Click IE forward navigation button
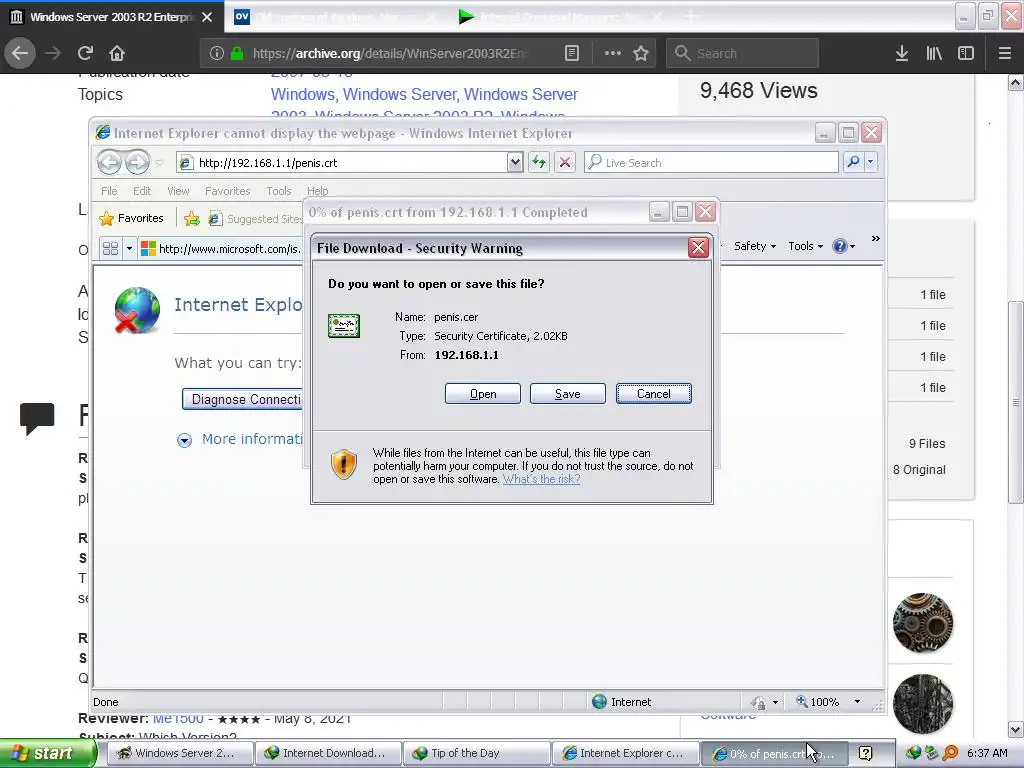This screenshot has height=768, width=1024. point(137,162)
